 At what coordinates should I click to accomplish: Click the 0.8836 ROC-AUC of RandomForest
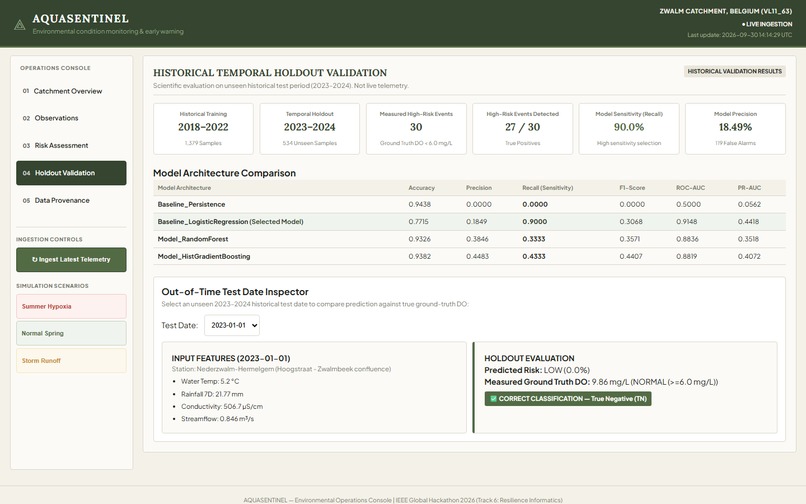[687, 239]
